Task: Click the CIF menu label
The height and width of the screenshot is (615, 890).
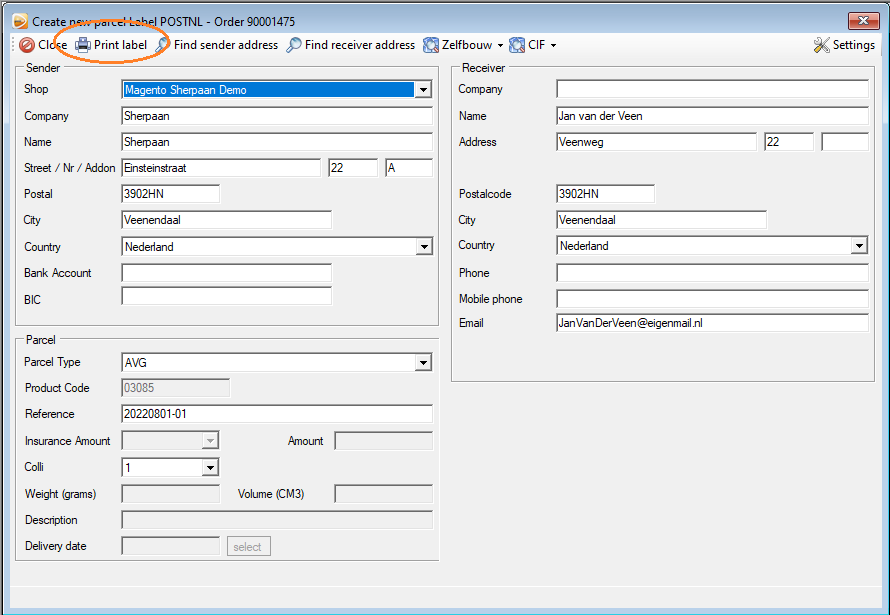Action: (536, 45)
